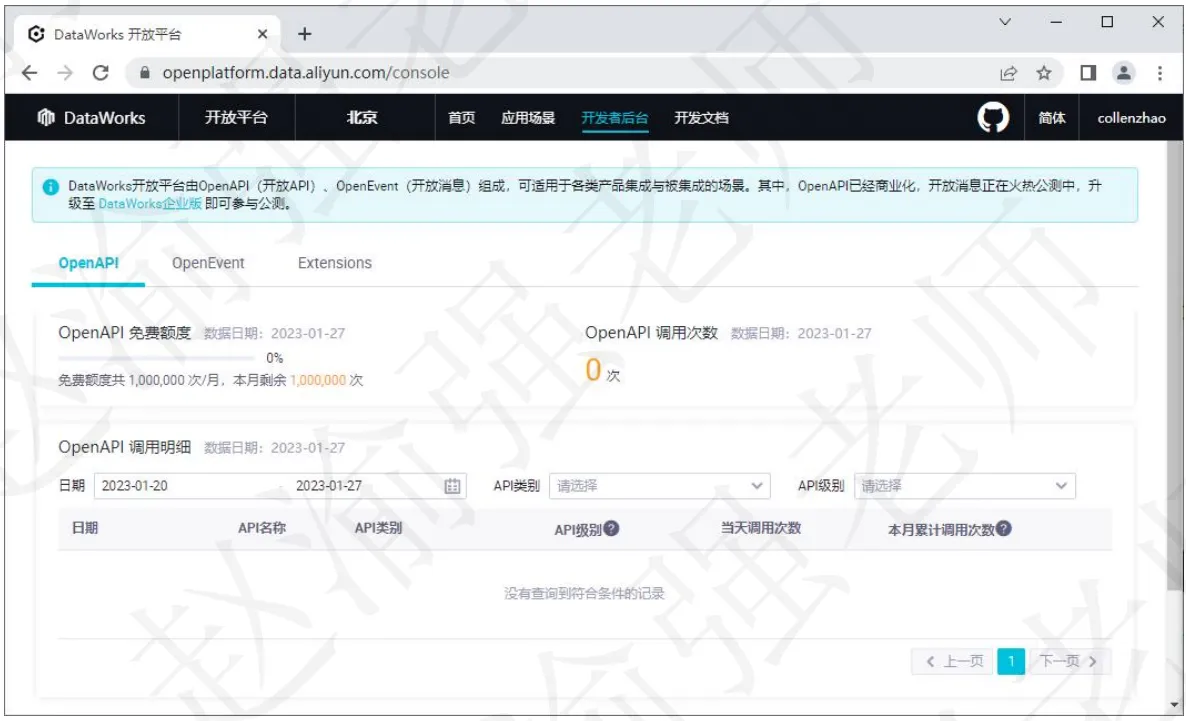This screenshot has height=721, width=1186.
Task: Click the API名称 column header
Action: (262, 527)
